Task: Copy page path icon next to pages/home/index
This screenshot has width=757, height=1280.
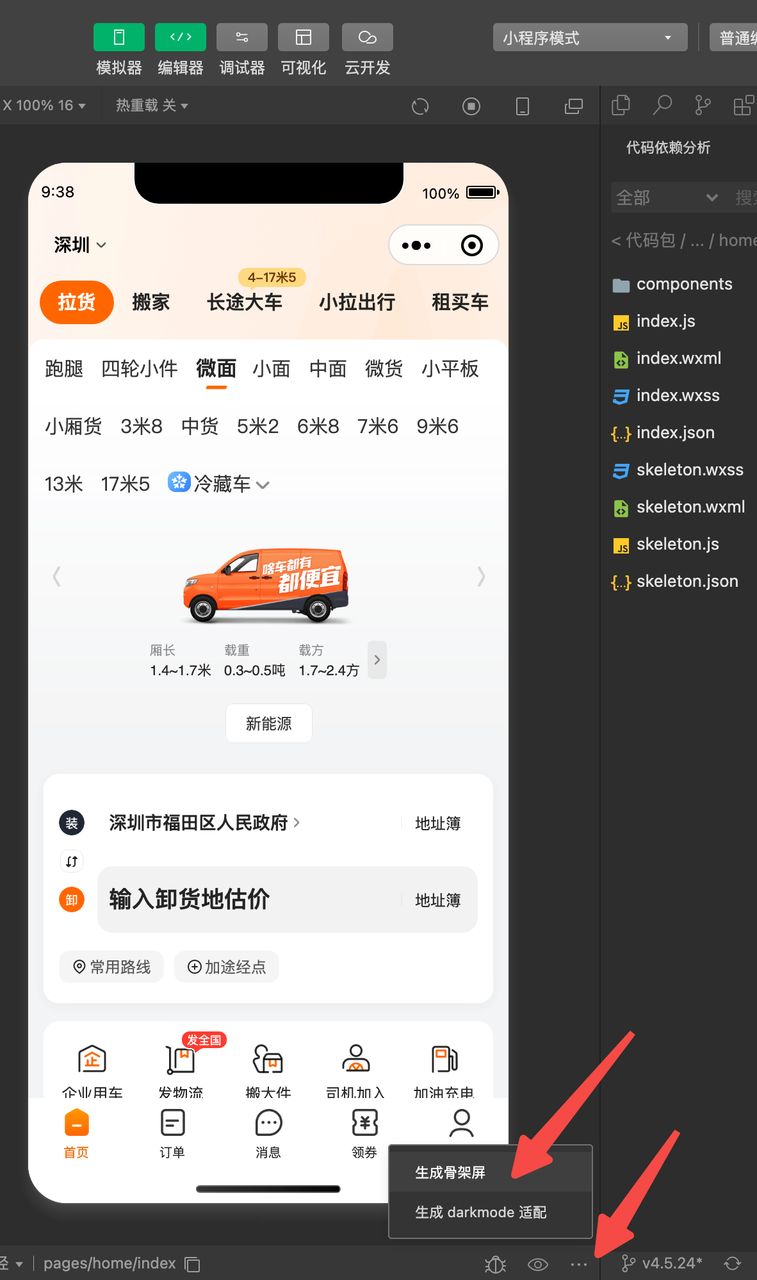Action: [193, 1264]
